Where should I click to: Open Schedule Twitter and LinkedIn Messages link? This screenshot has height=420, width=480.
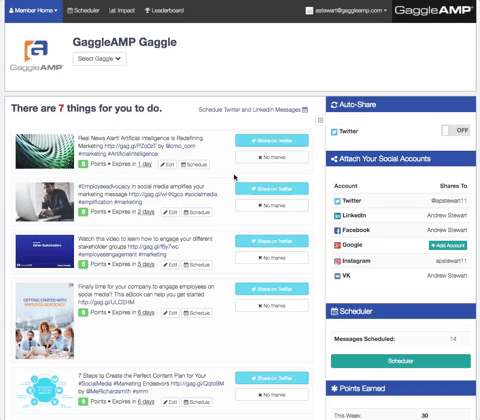253,110
